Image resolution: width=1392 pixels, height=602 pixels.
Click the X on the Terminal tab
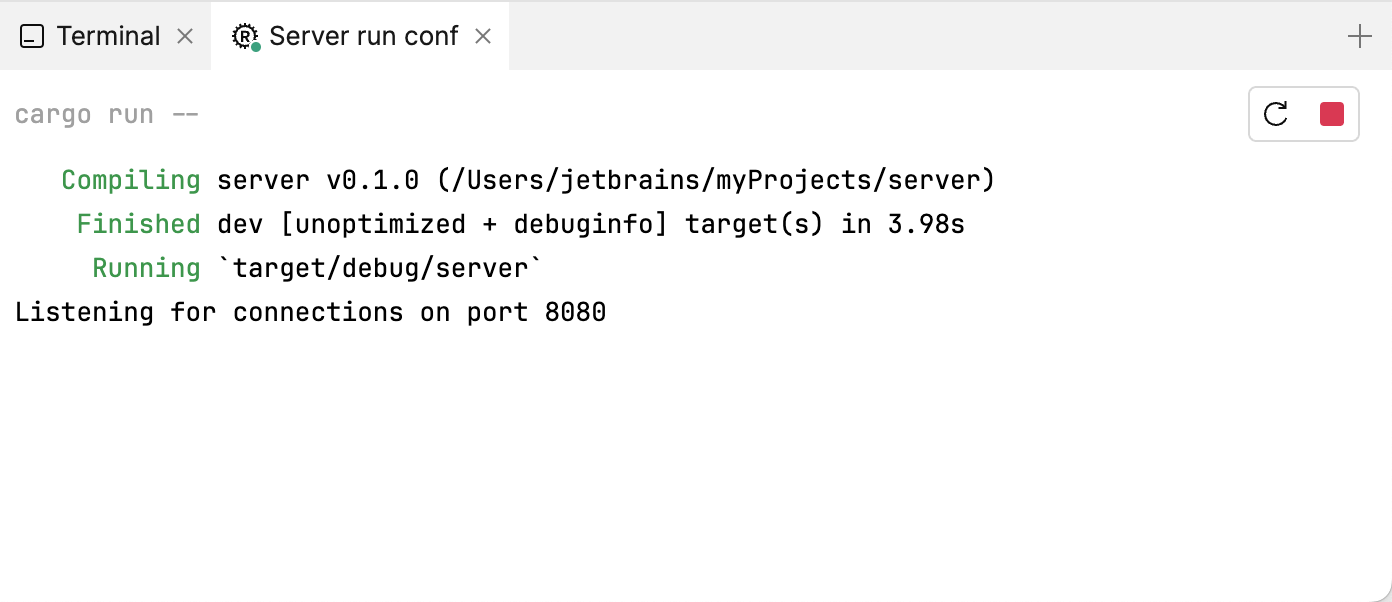click(x=184, y=35)
